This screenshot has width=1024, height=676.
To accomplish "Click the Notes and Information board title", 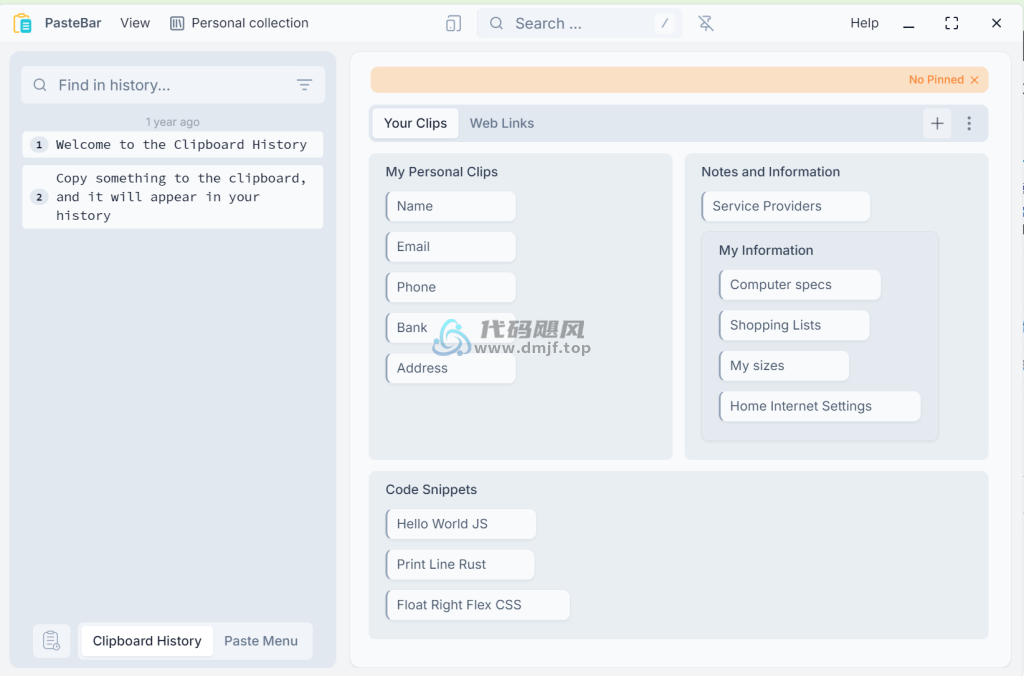I will click(771, 172).
